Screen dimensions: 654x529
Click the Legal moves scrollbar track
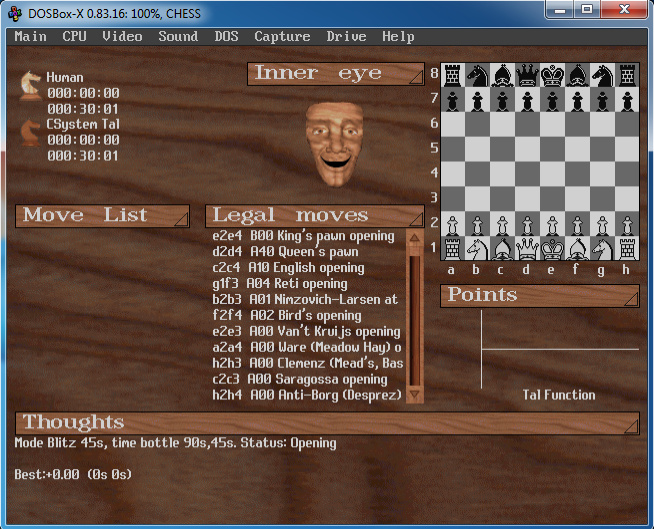click(x=415, y=320)
